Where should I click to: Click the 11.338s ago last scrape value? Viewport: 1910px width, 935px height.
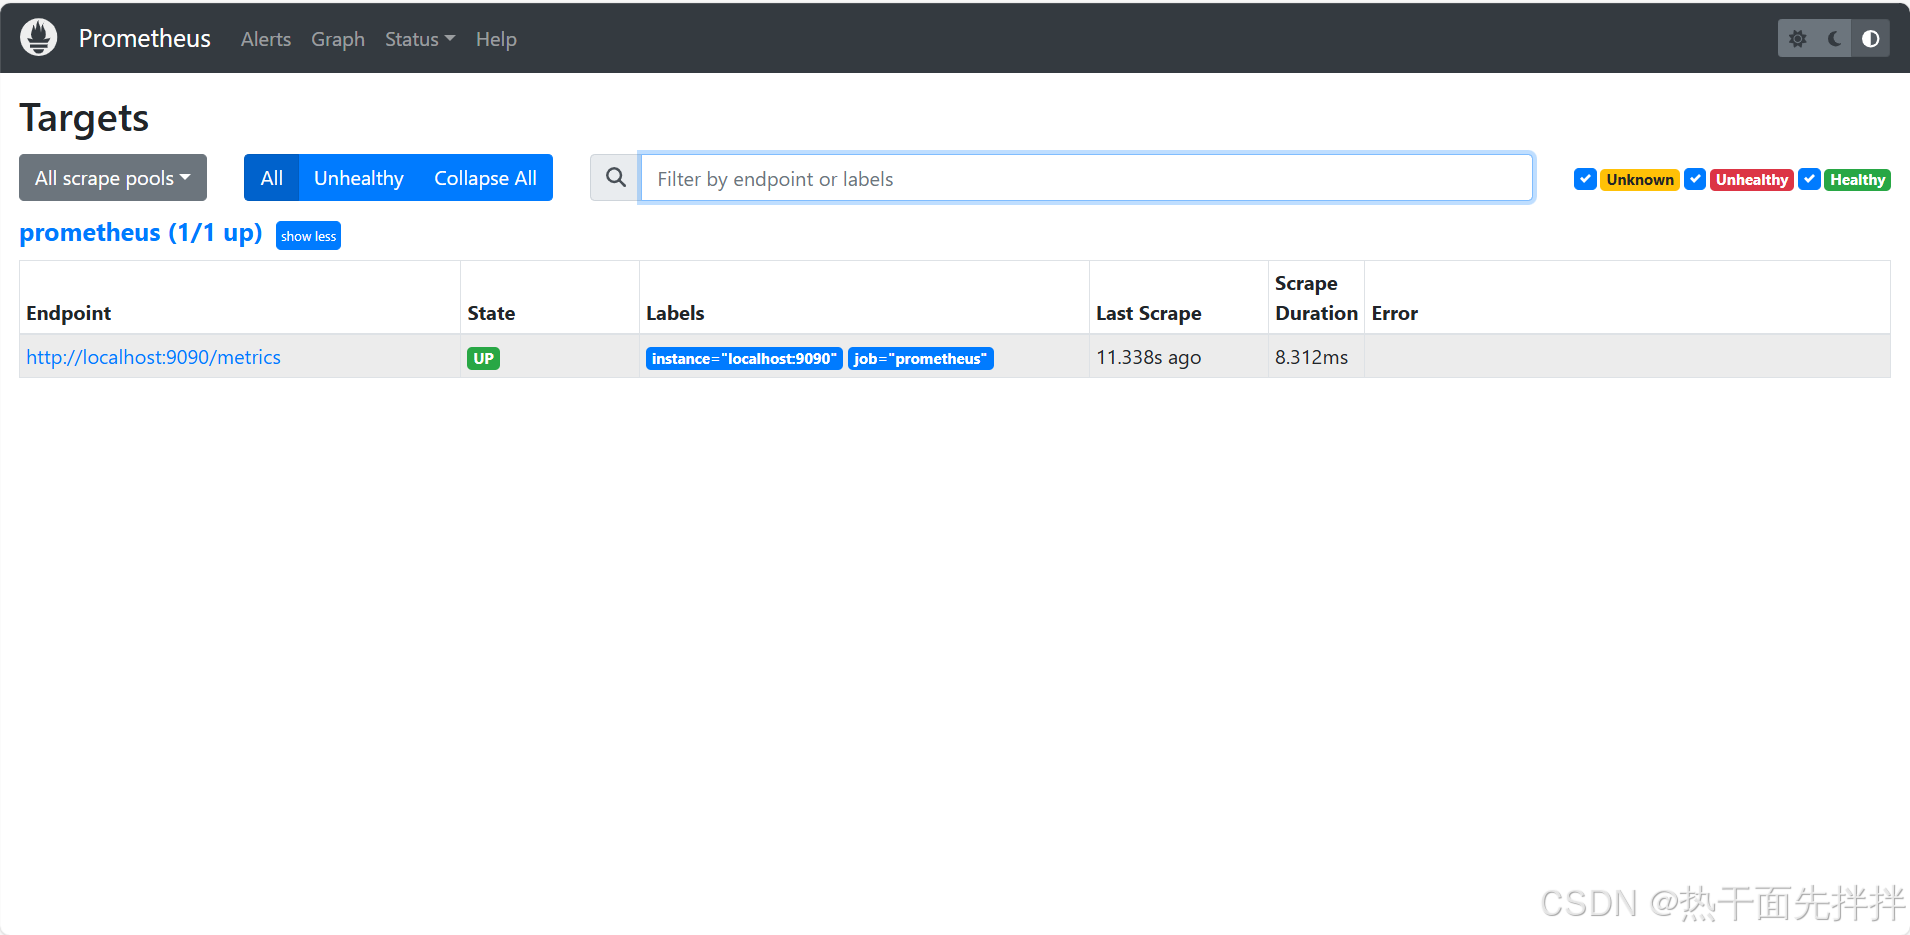point(1149,357)
